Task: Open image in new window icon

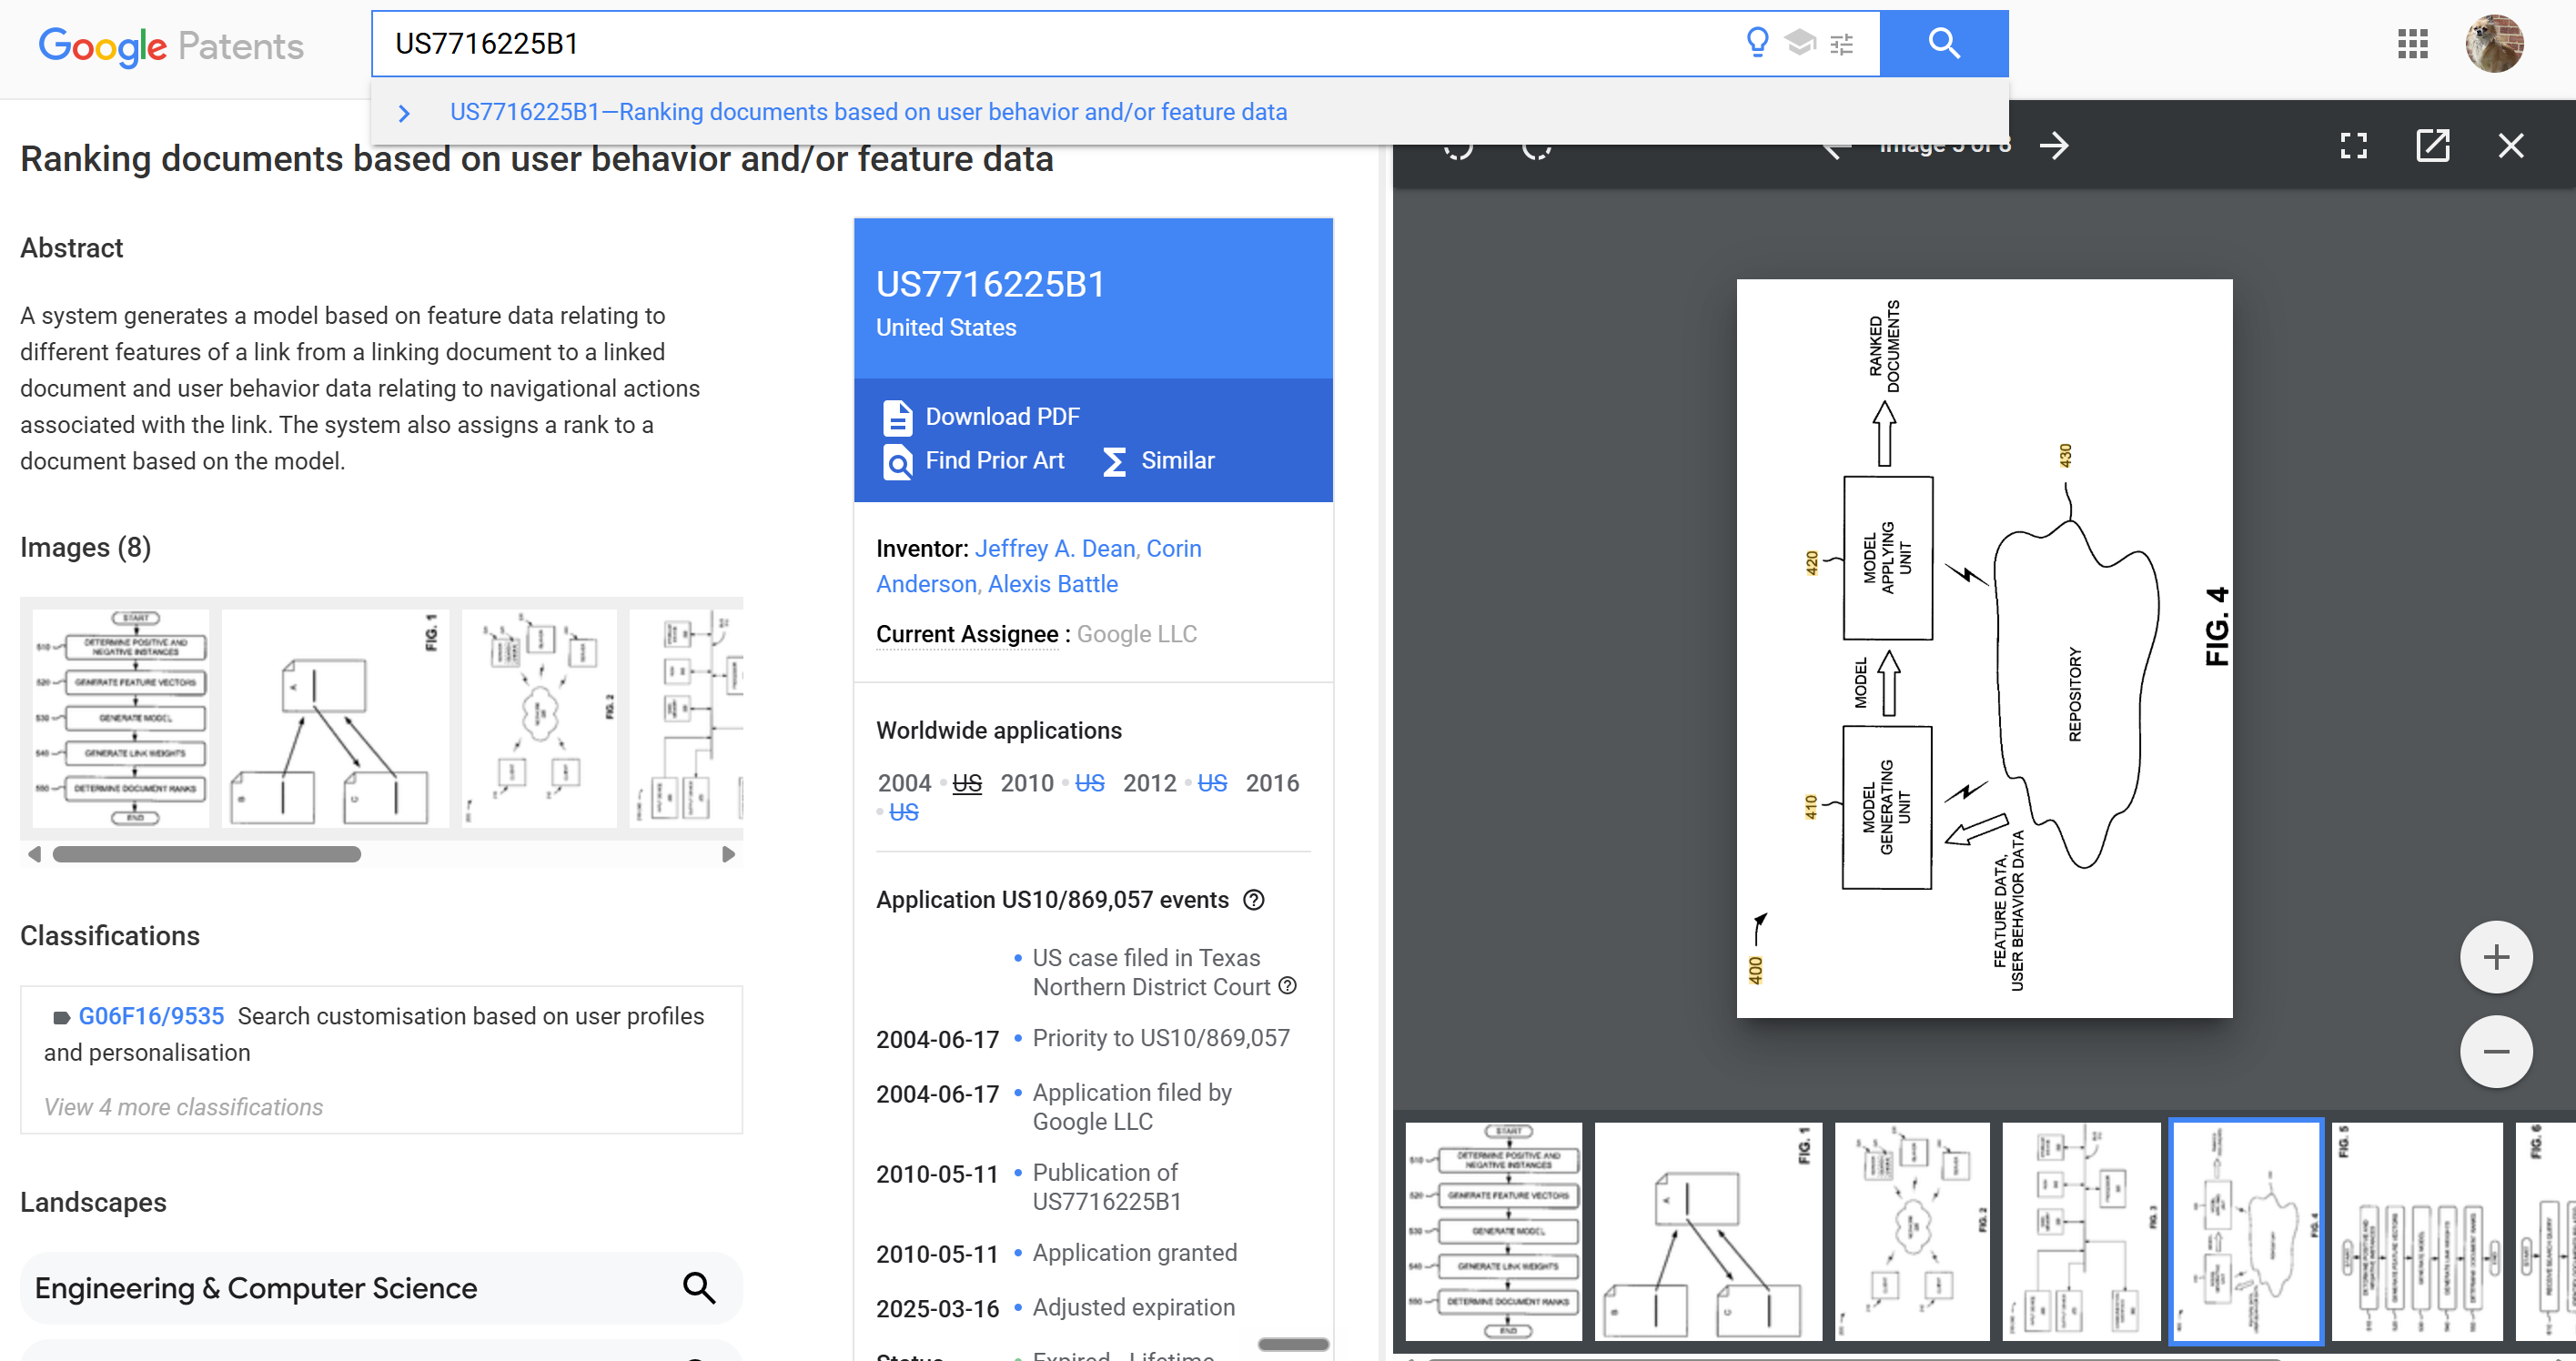Action: pyautogui.click(x=2433, y=146)
